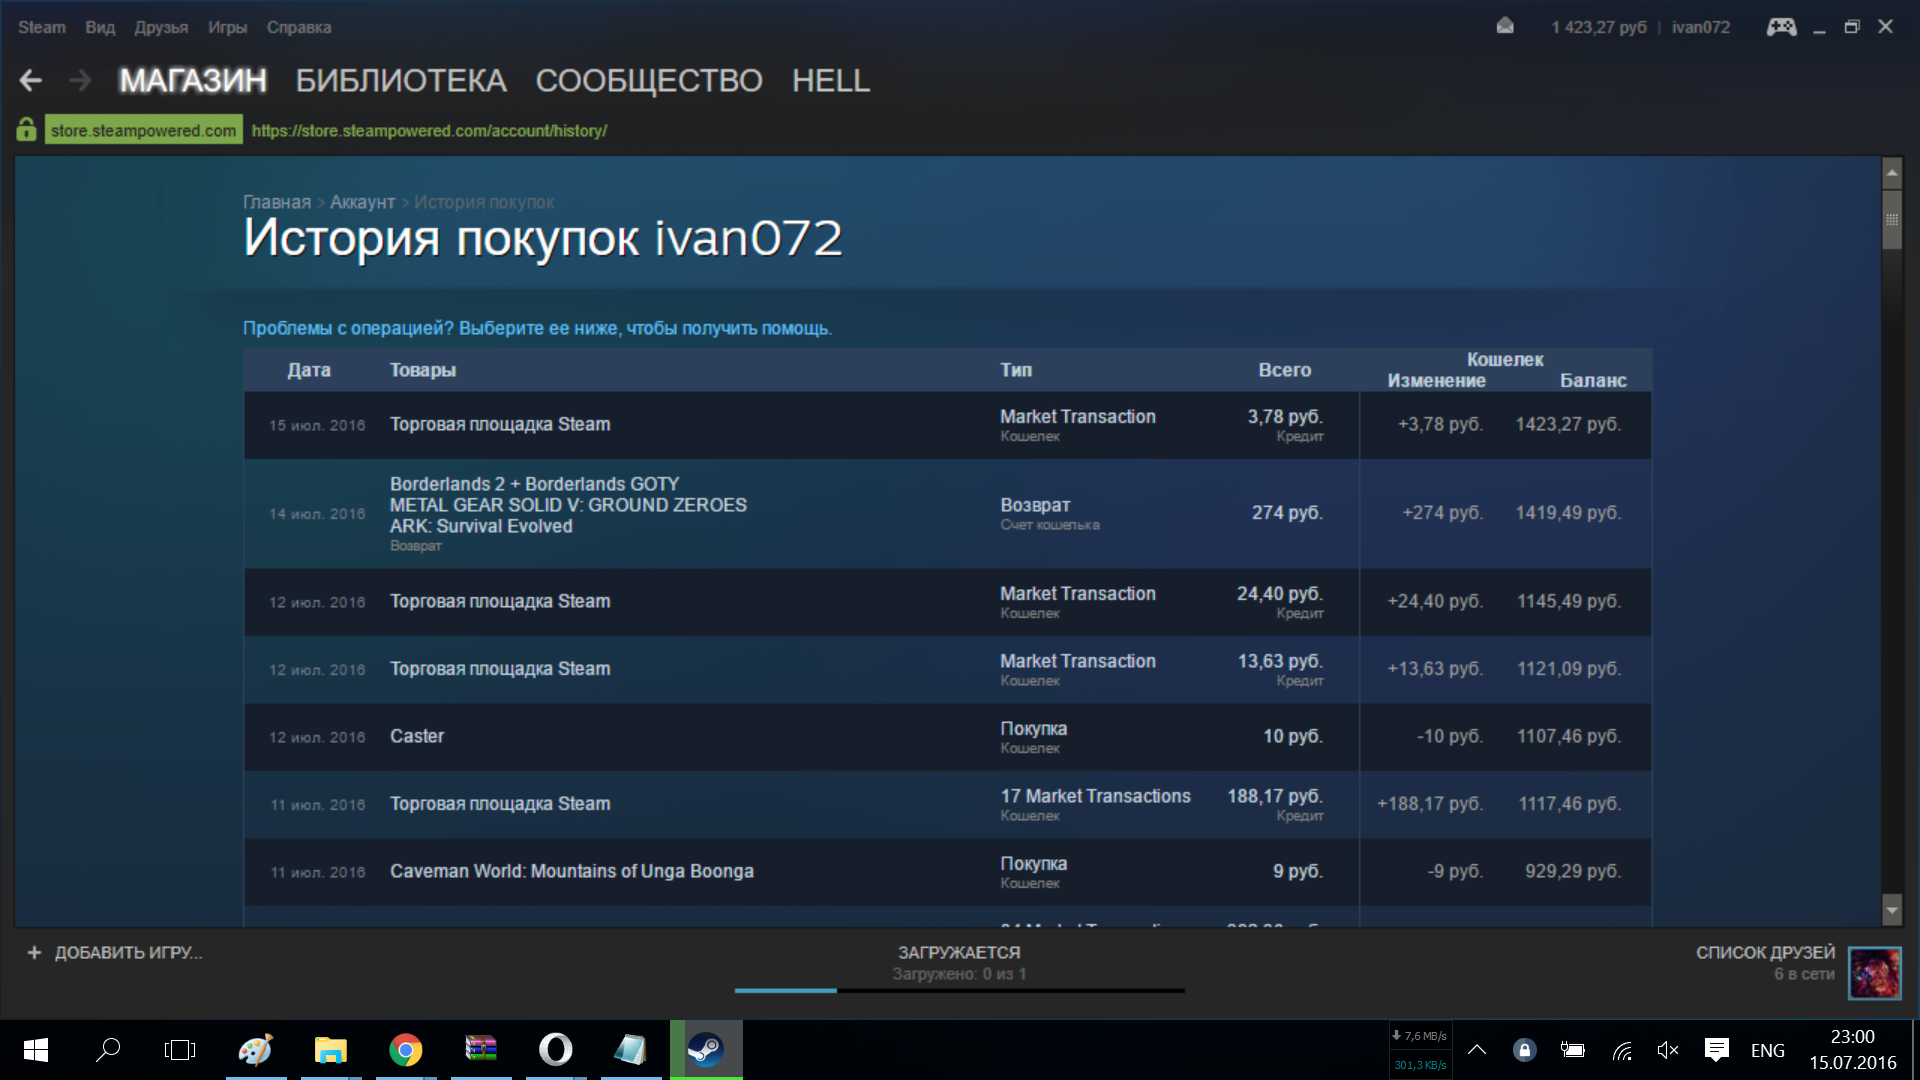
Task: Follow the Аккаунт breadcrumb link
Action: click(x=362, y=202)
